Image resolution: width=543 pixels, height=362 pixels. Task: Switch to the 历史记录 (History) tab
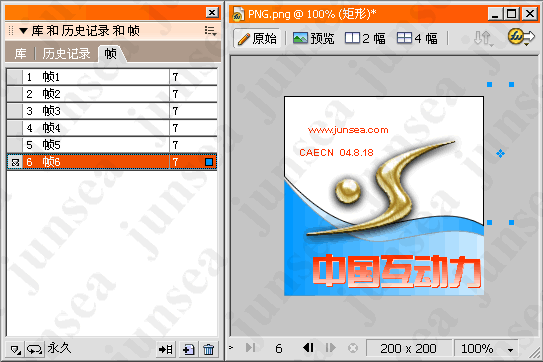66,54
